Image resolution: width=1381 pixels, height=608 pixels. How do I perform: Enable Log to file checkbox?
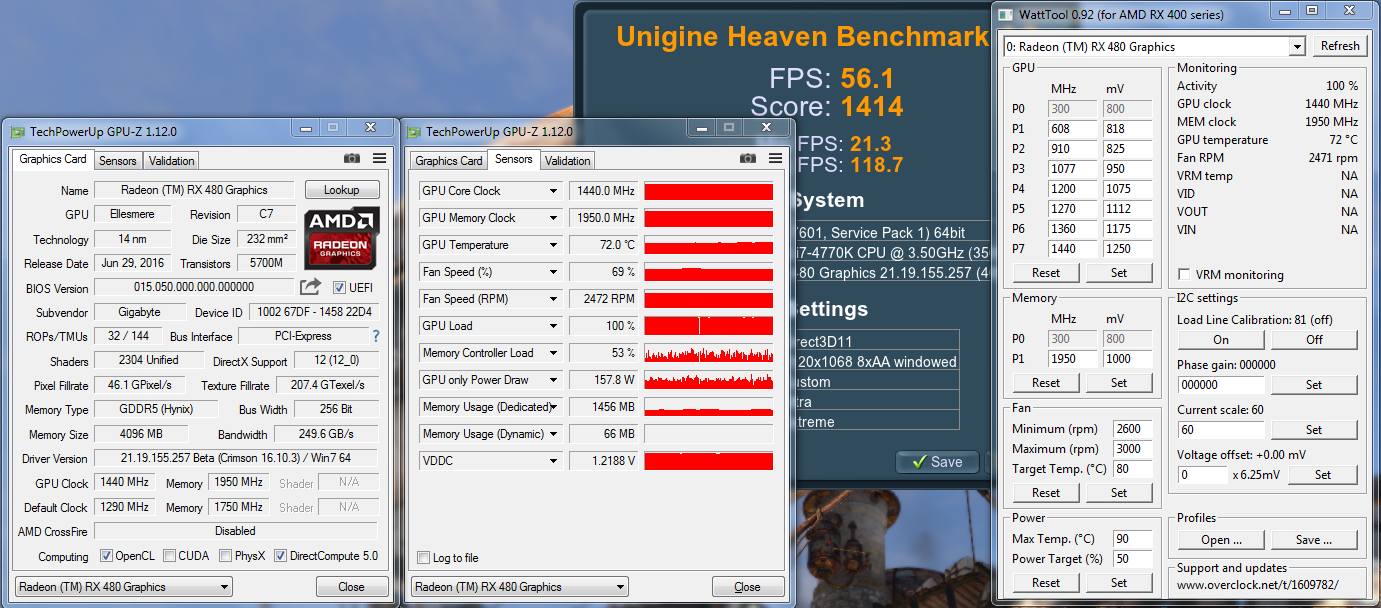[x=424, y=558]
